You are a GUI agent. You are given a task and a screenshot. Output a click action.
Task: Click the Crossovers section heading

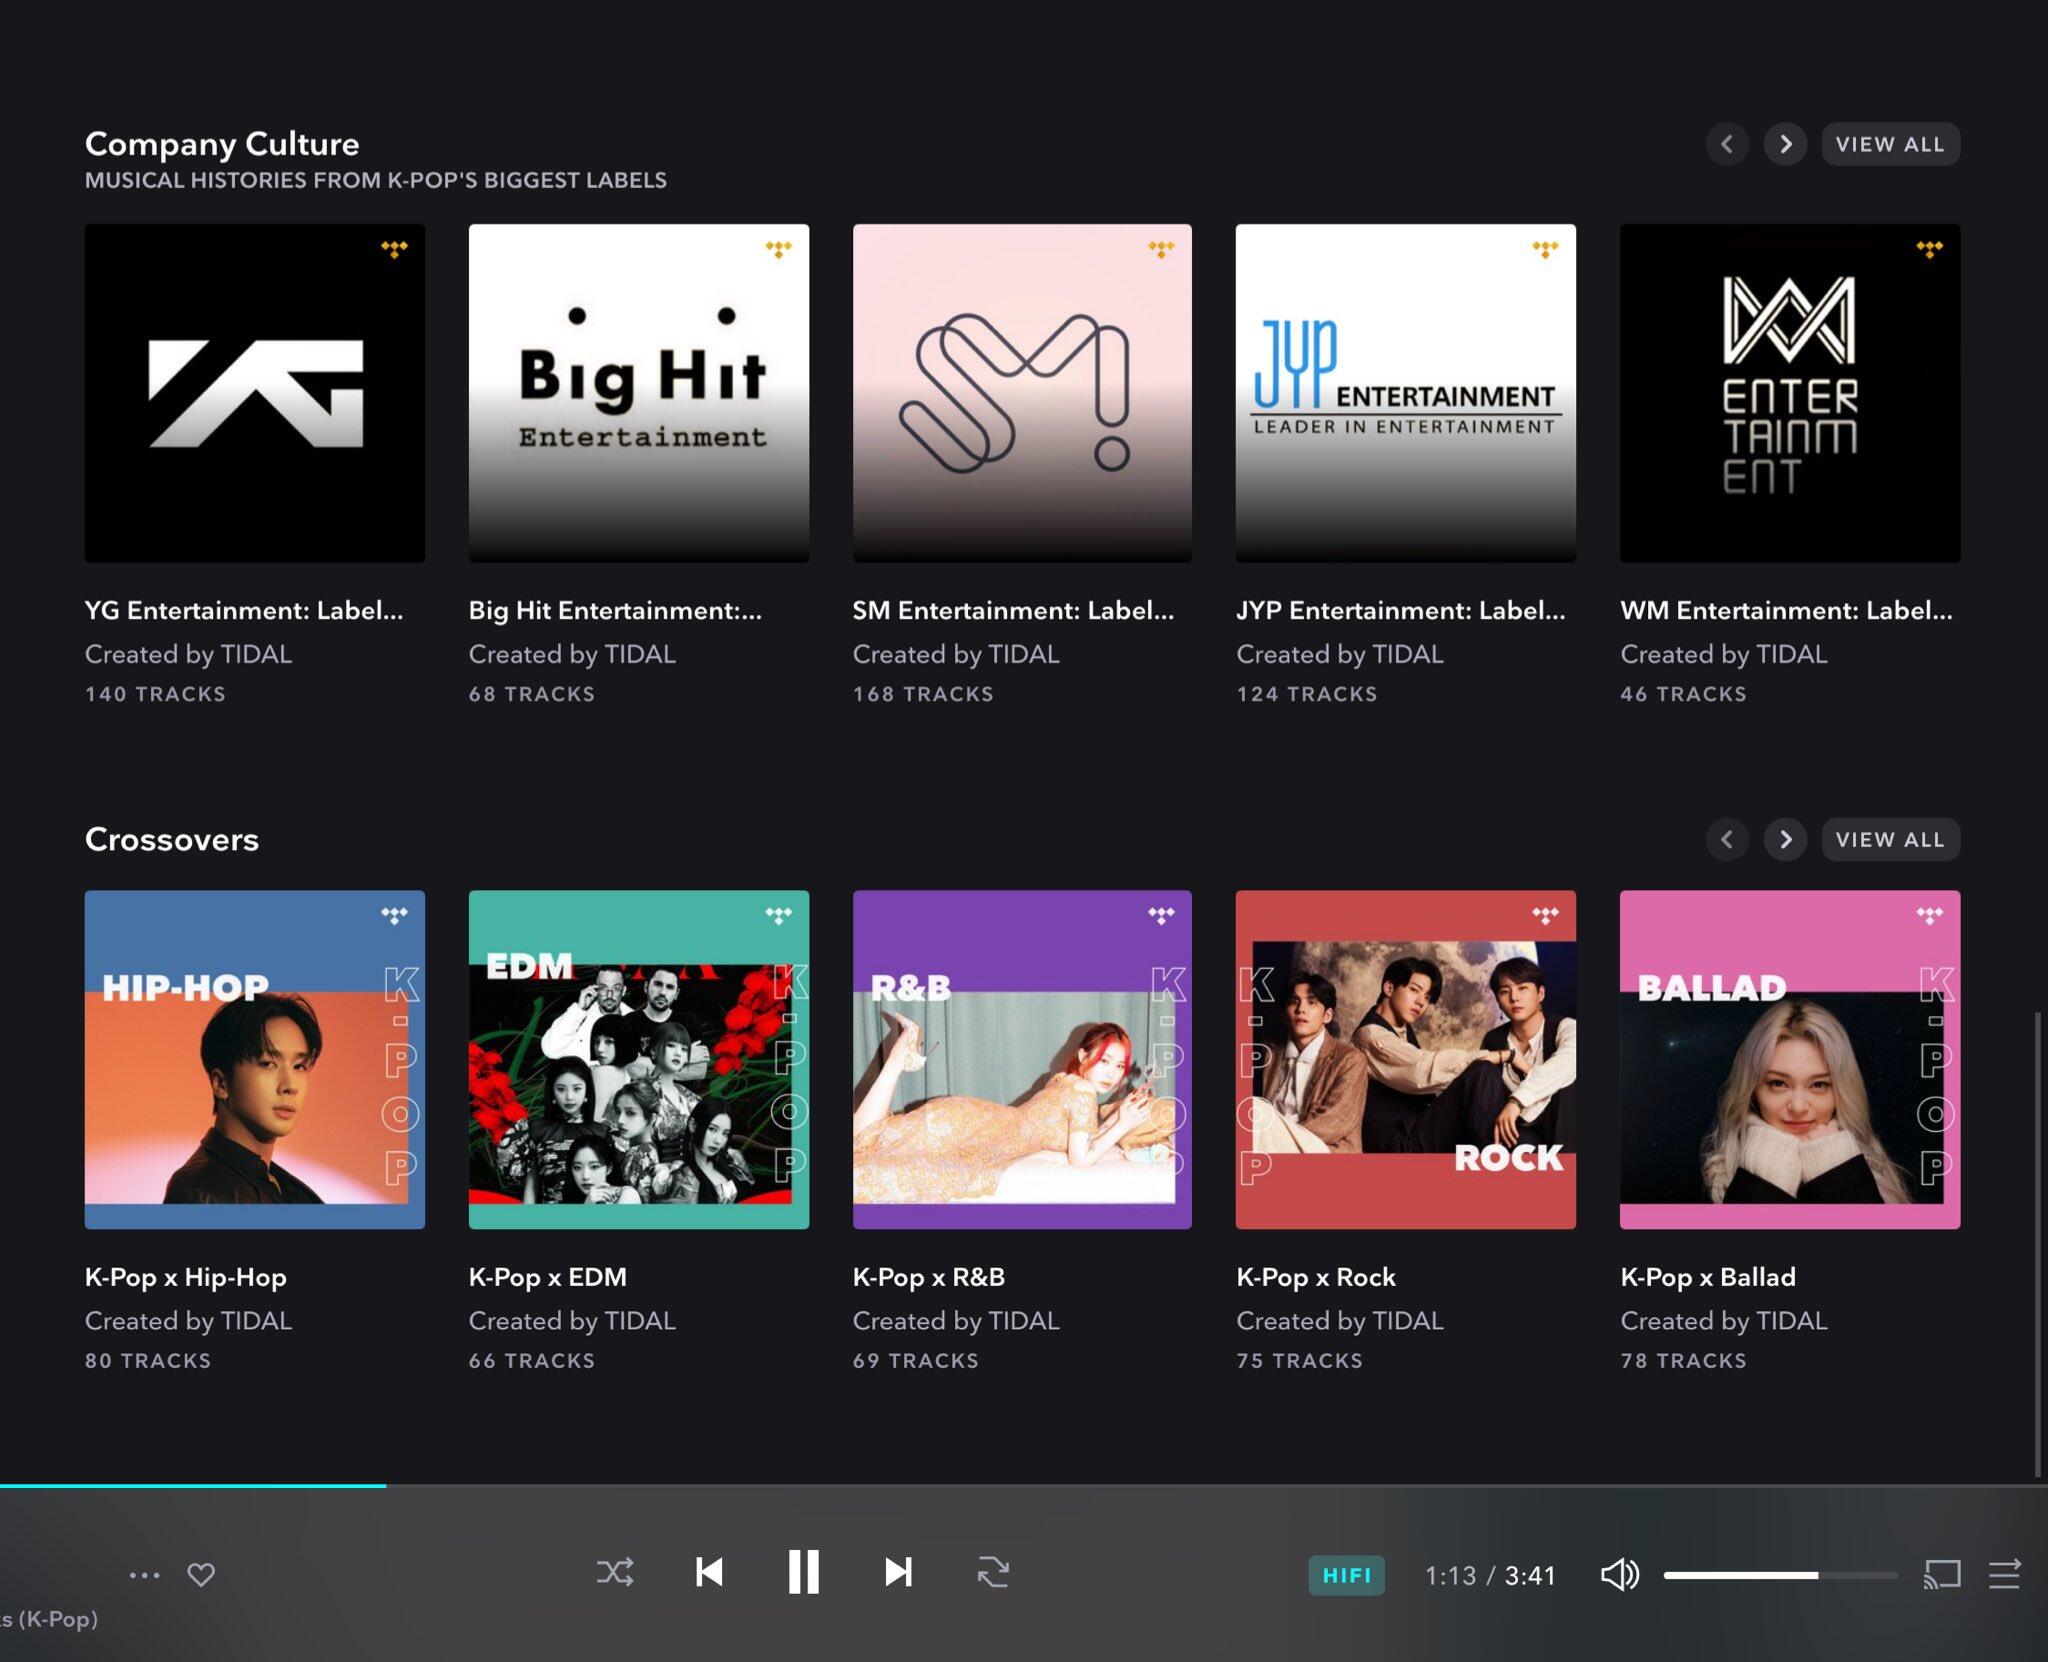click(x=172, y=839)
